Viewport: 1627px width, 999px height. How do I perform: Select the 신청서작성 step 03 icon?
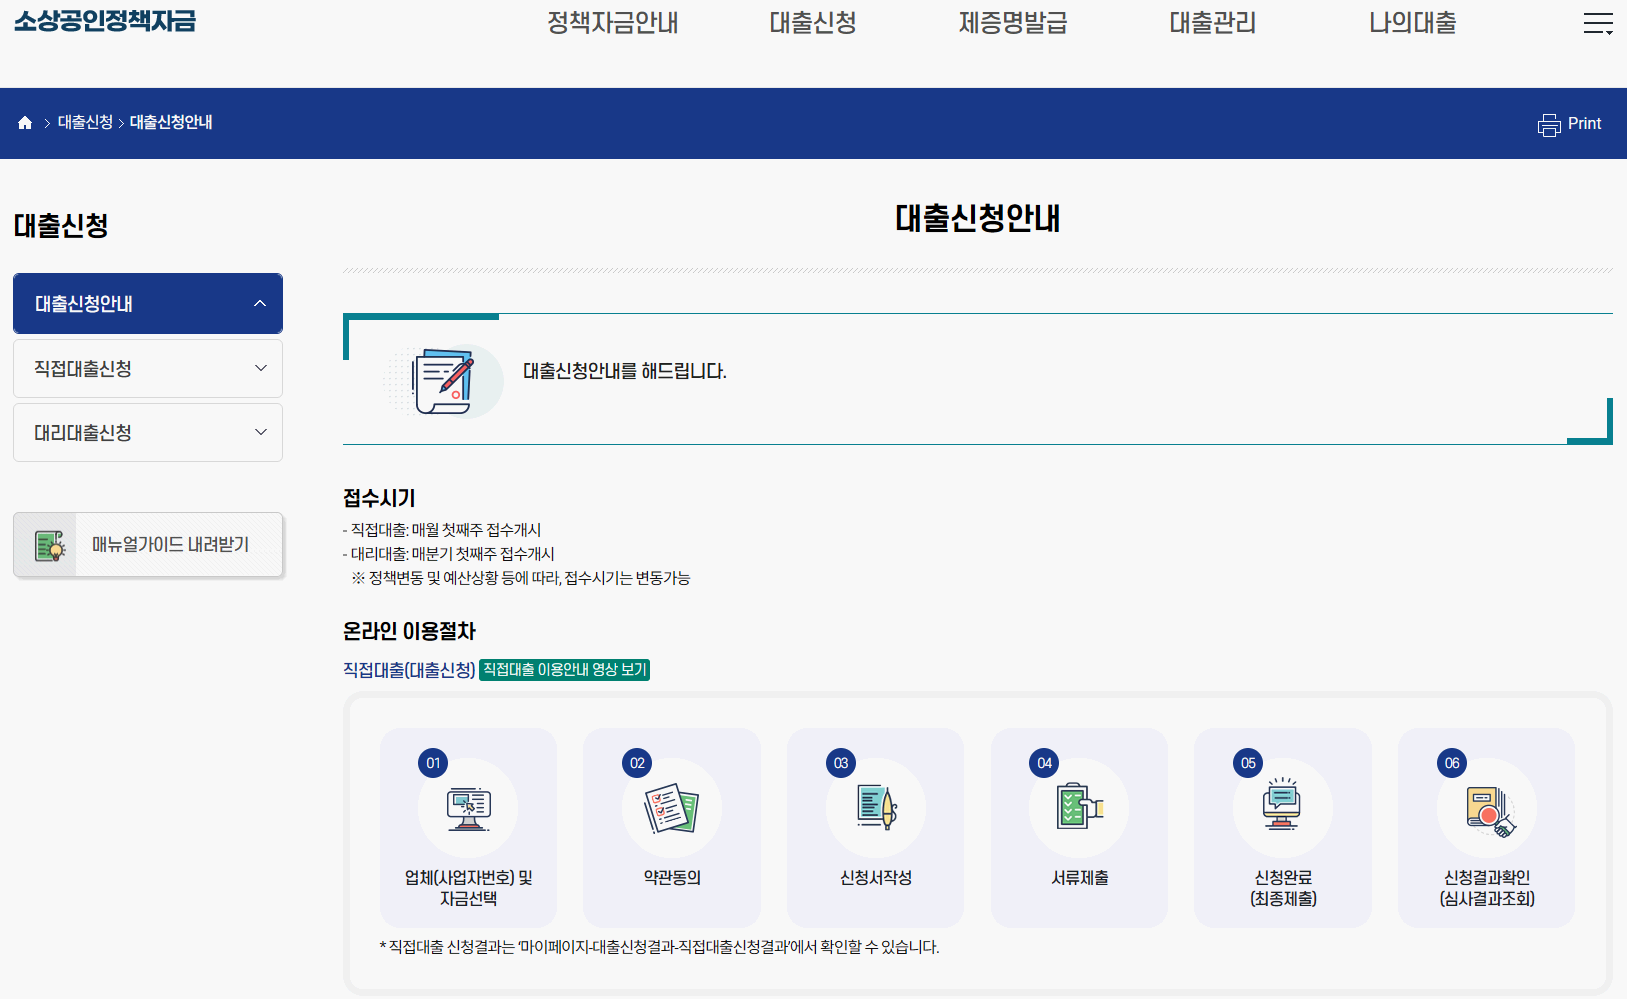[x=875, y=808]
